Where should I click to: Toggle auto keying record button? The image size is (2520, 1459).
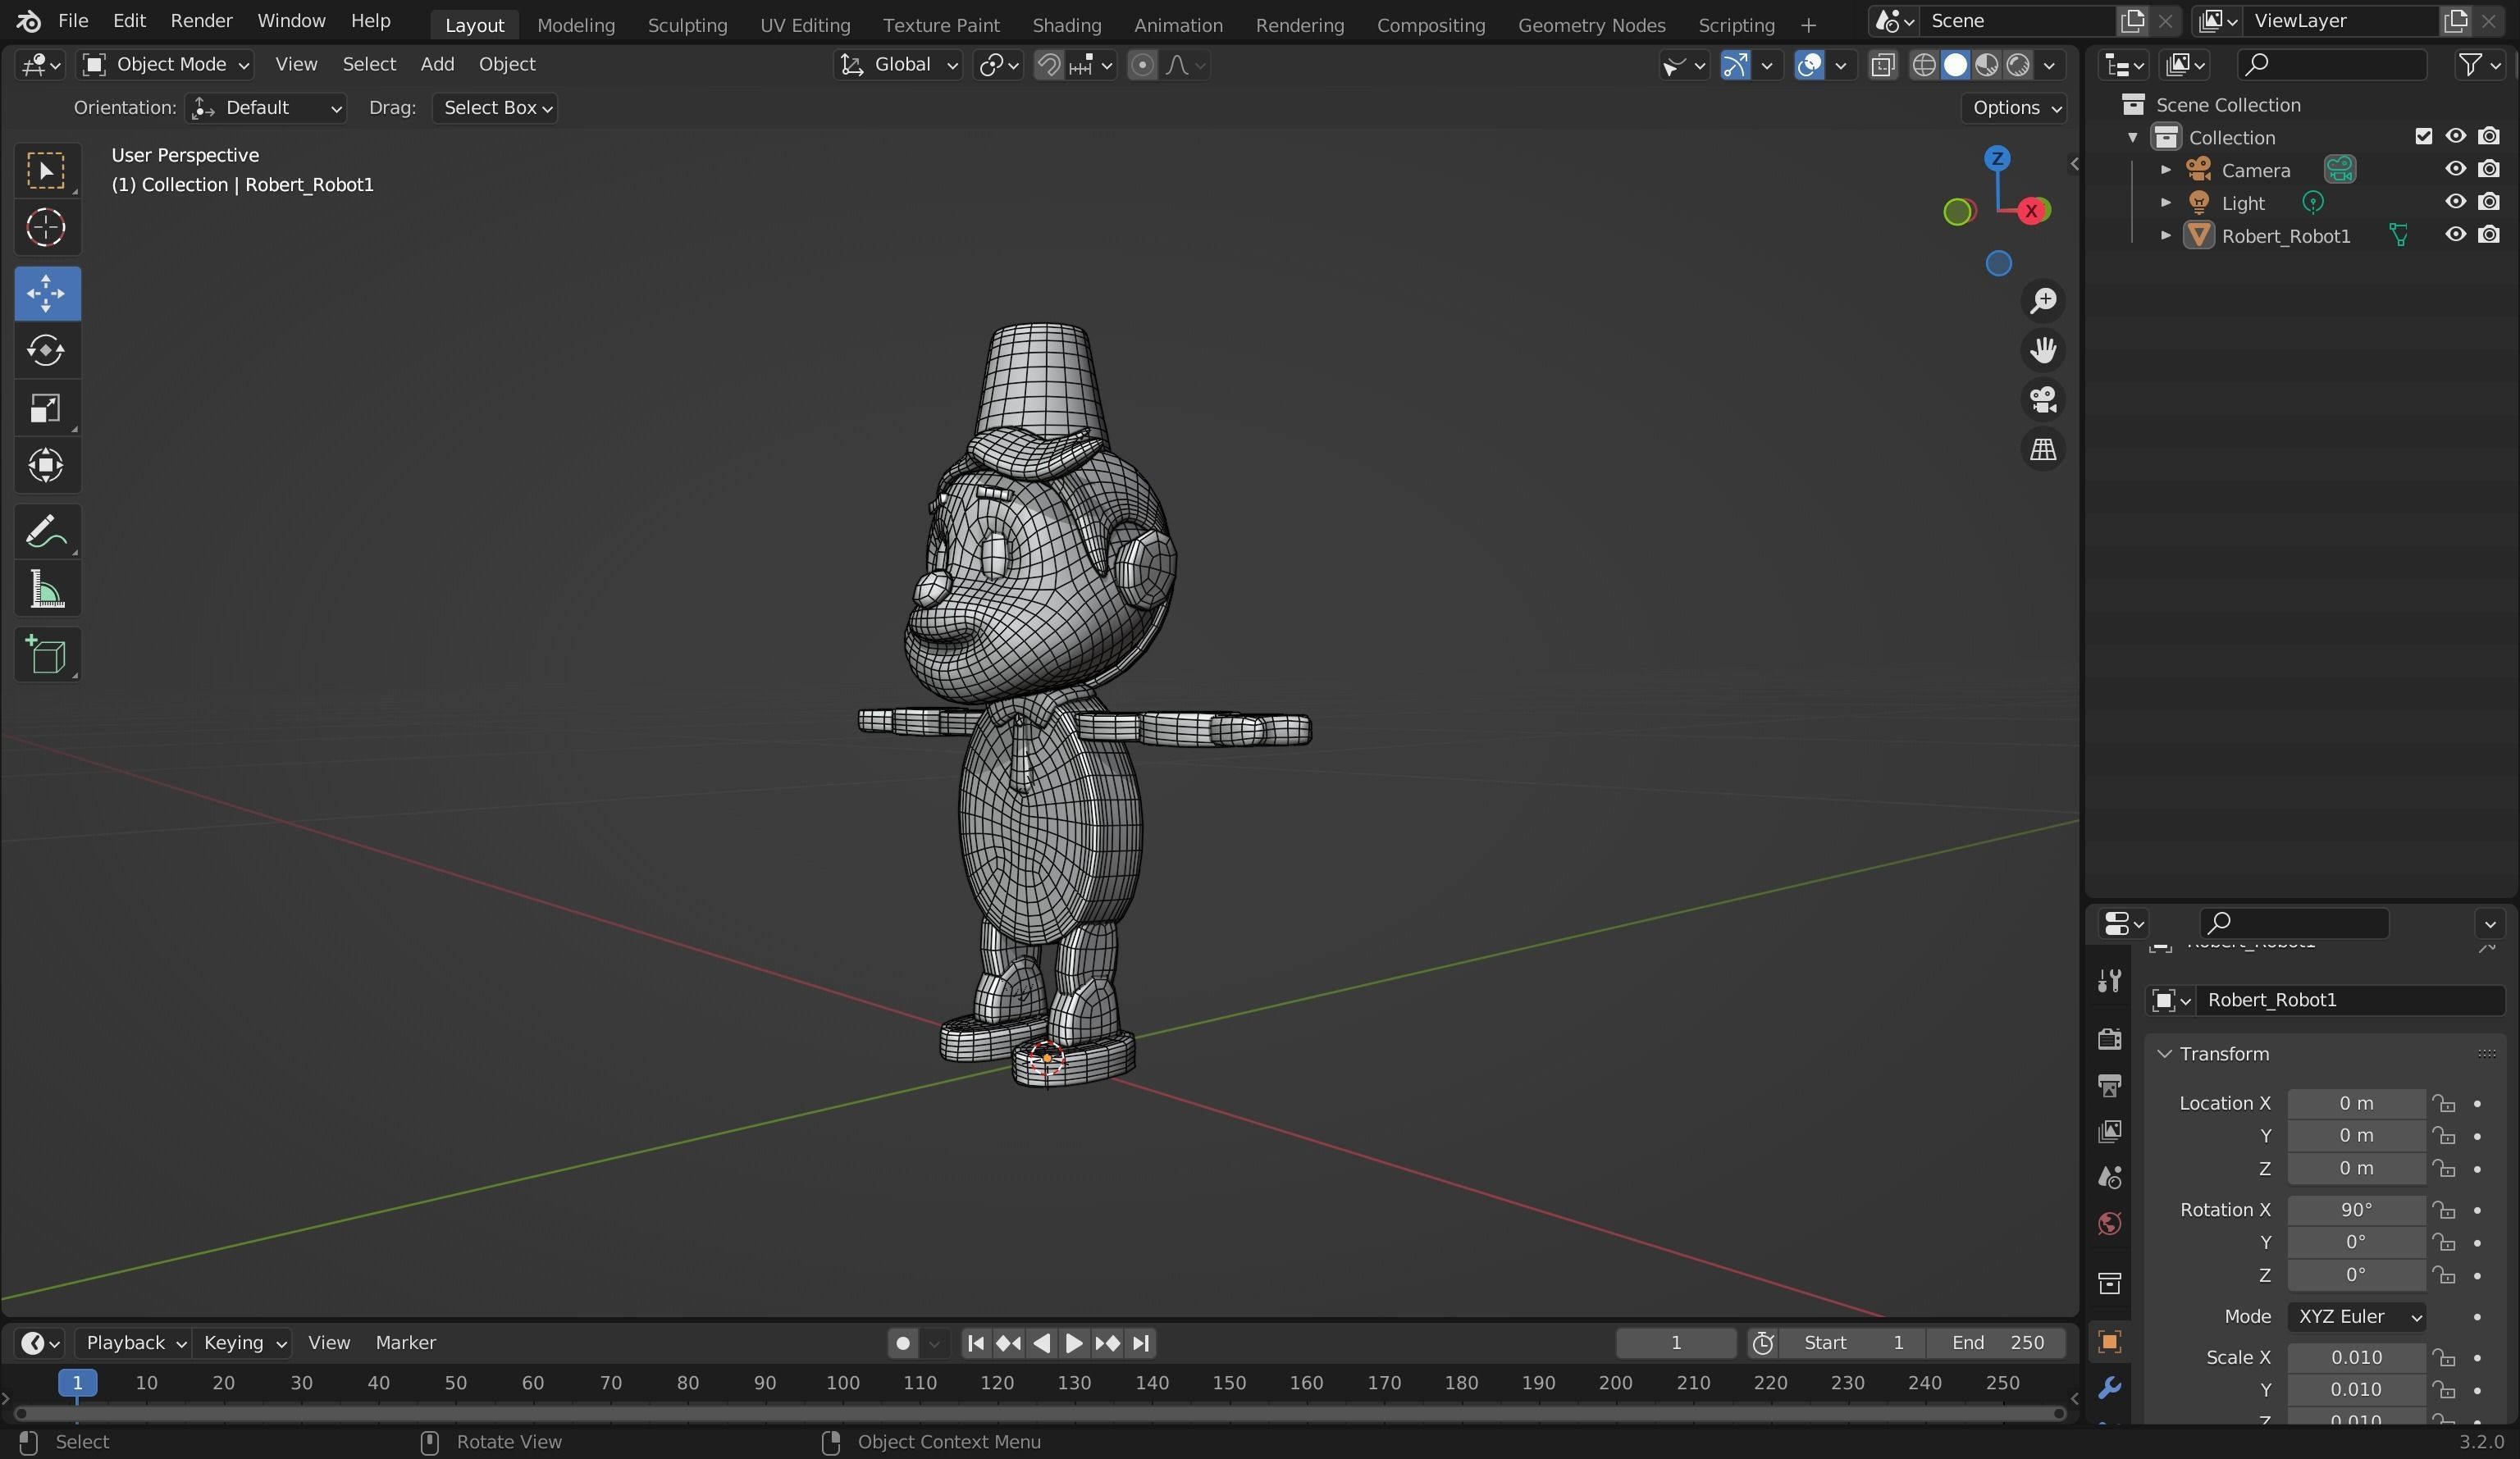(902, 1343)
